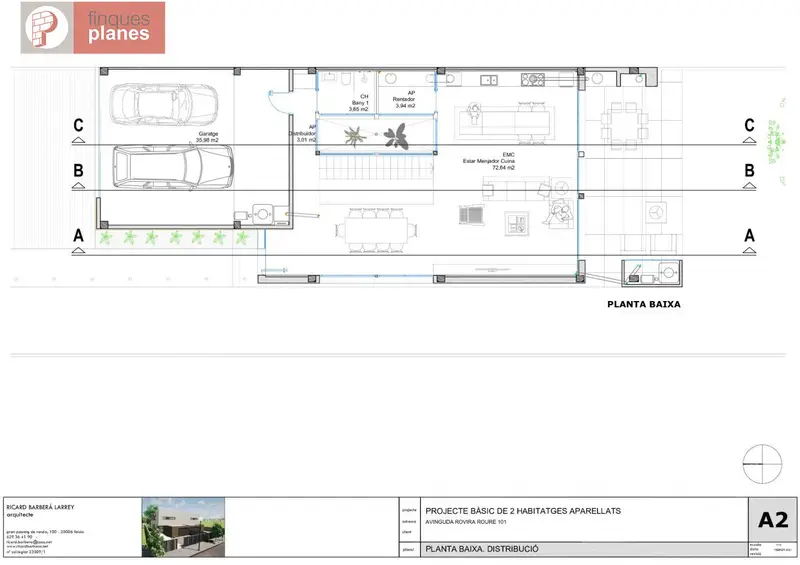Screen dimensions: 800x565
Task: Click the Bany 1 room label
Action: click(x=359, y=104)
